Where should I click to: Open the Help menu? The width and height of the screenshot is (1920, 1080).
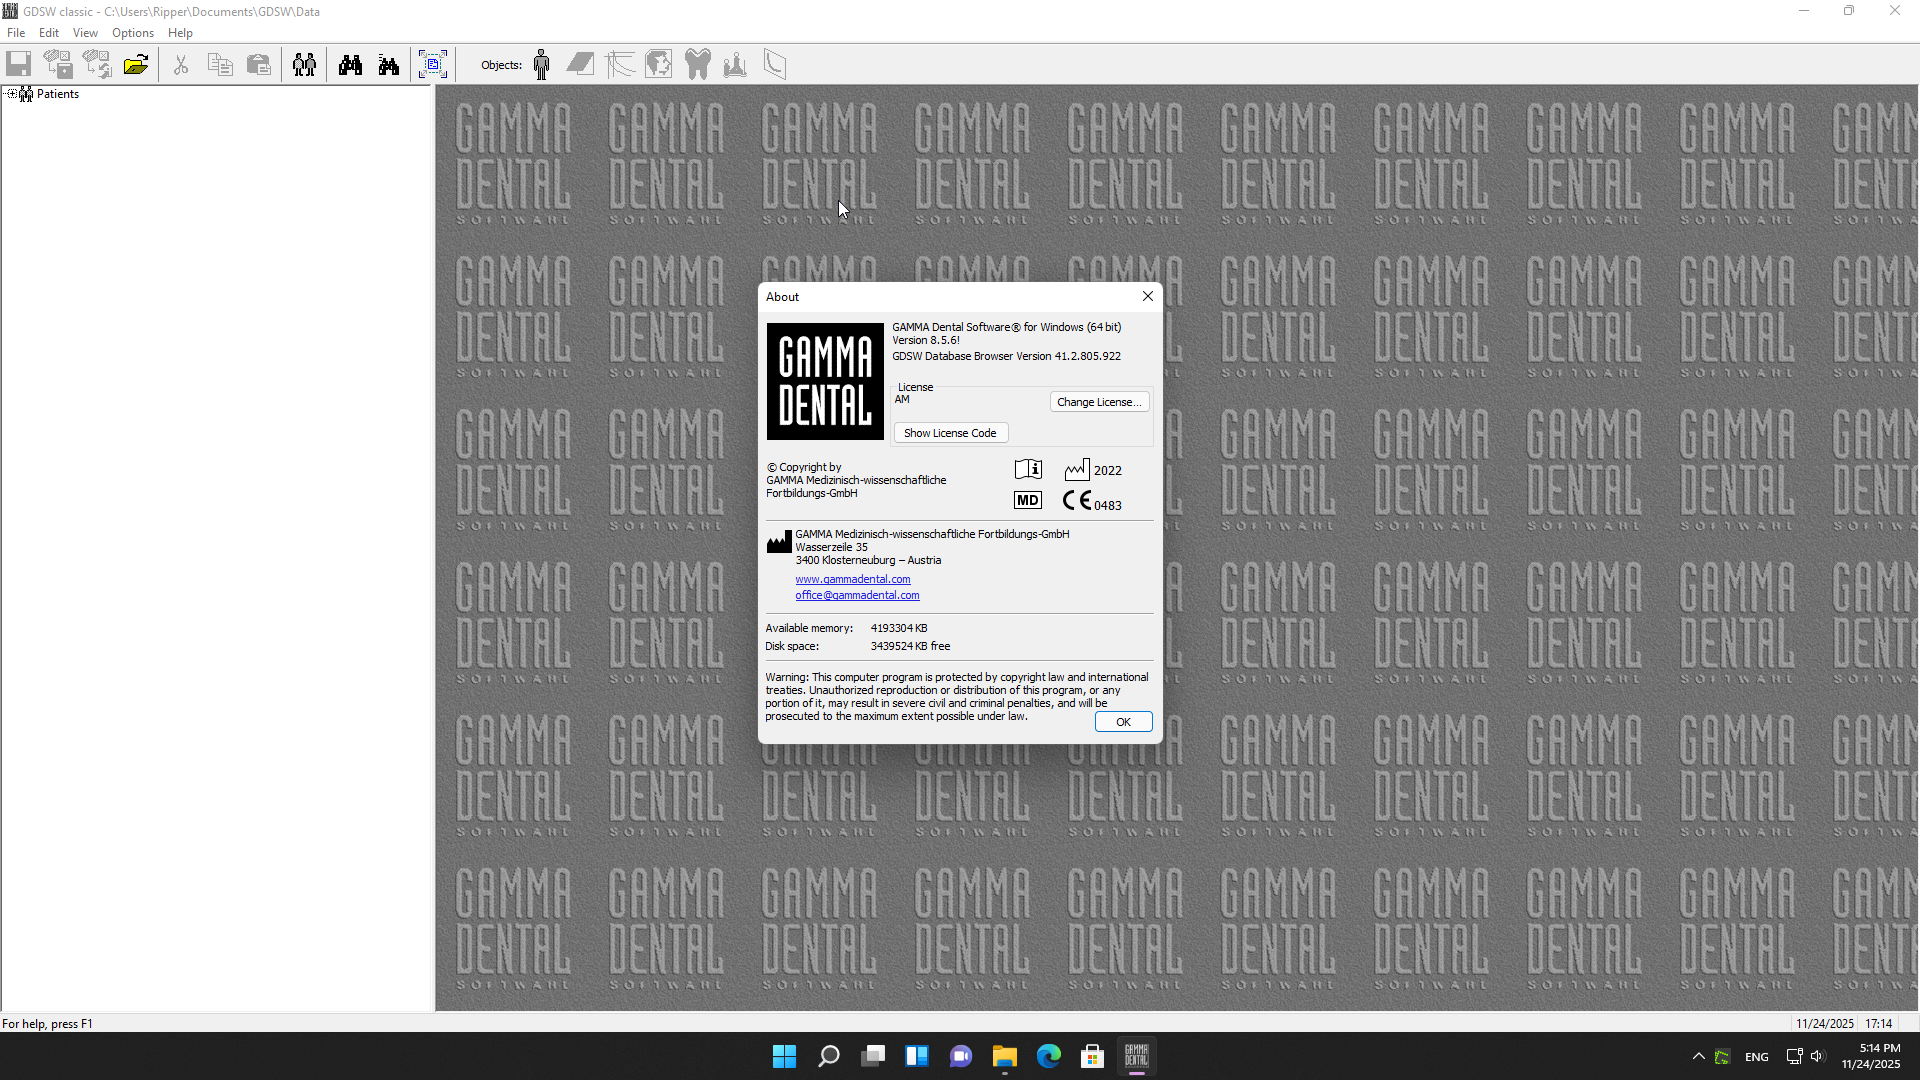[x=180, y=33]
